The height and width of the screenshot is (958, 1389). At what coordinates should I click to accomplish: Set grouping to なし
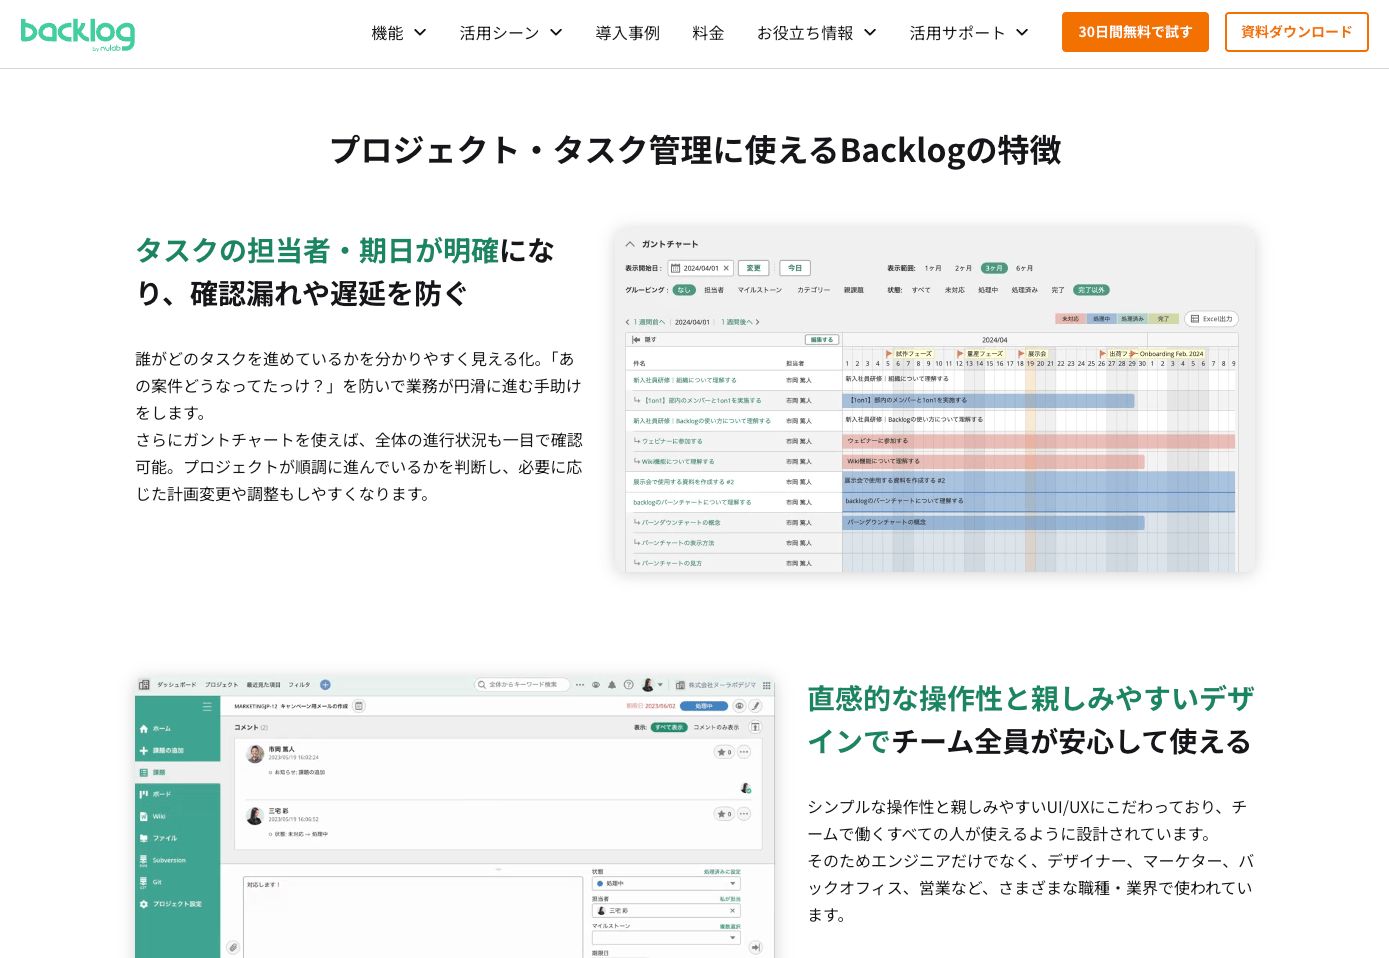[x=684, y=290]
